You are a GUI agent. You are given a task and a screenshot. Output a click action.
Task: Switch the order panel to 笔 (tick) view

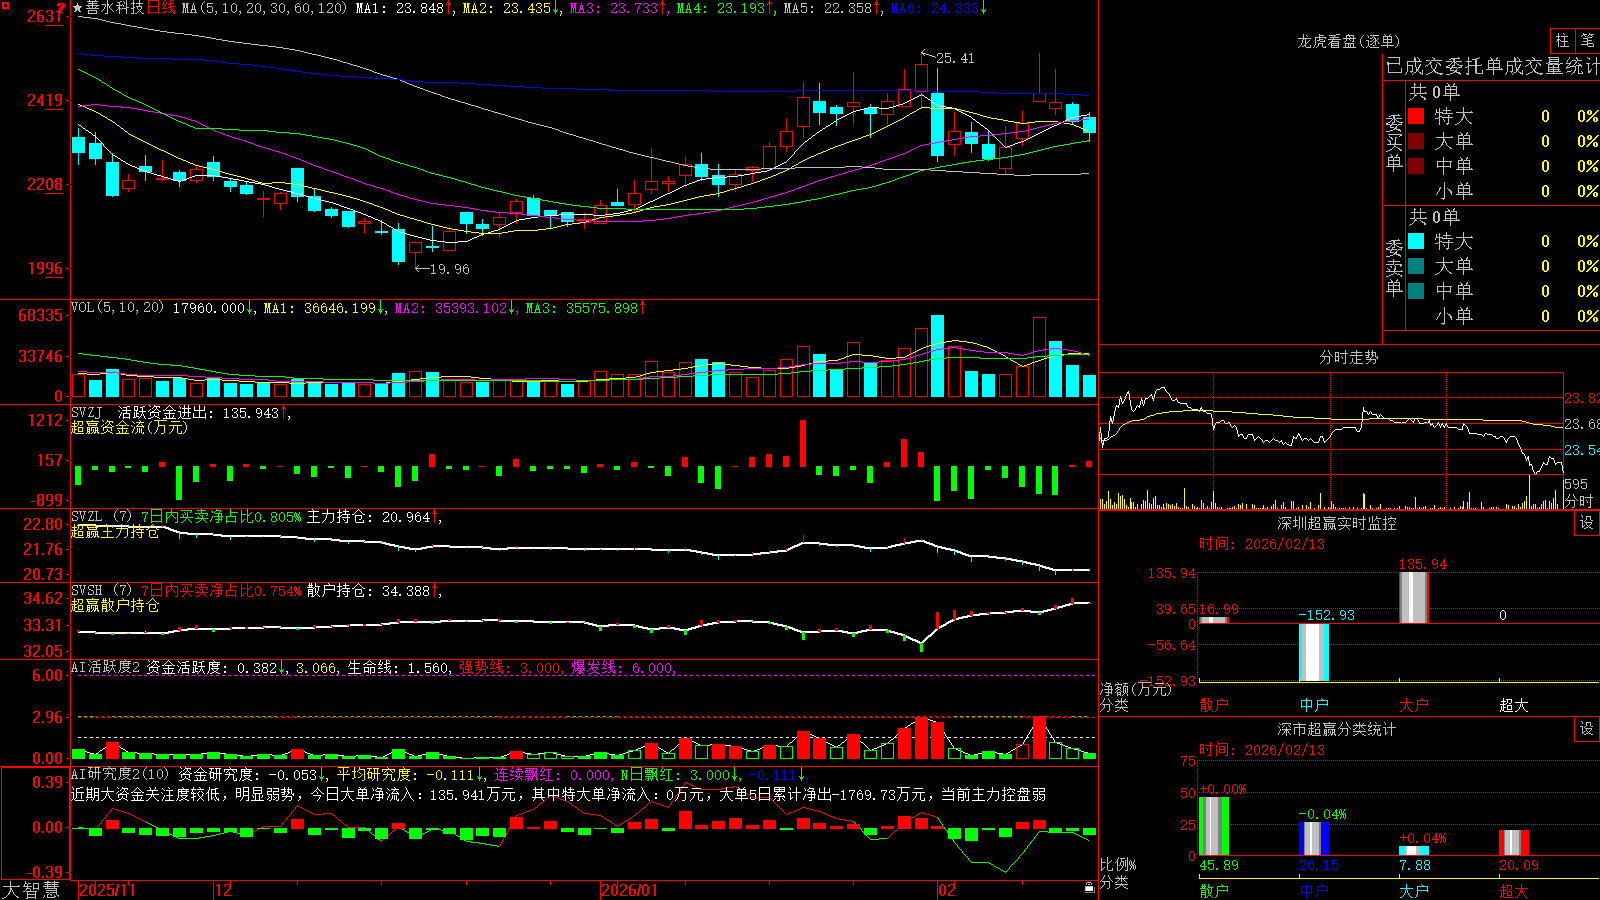click(1588, 41)
